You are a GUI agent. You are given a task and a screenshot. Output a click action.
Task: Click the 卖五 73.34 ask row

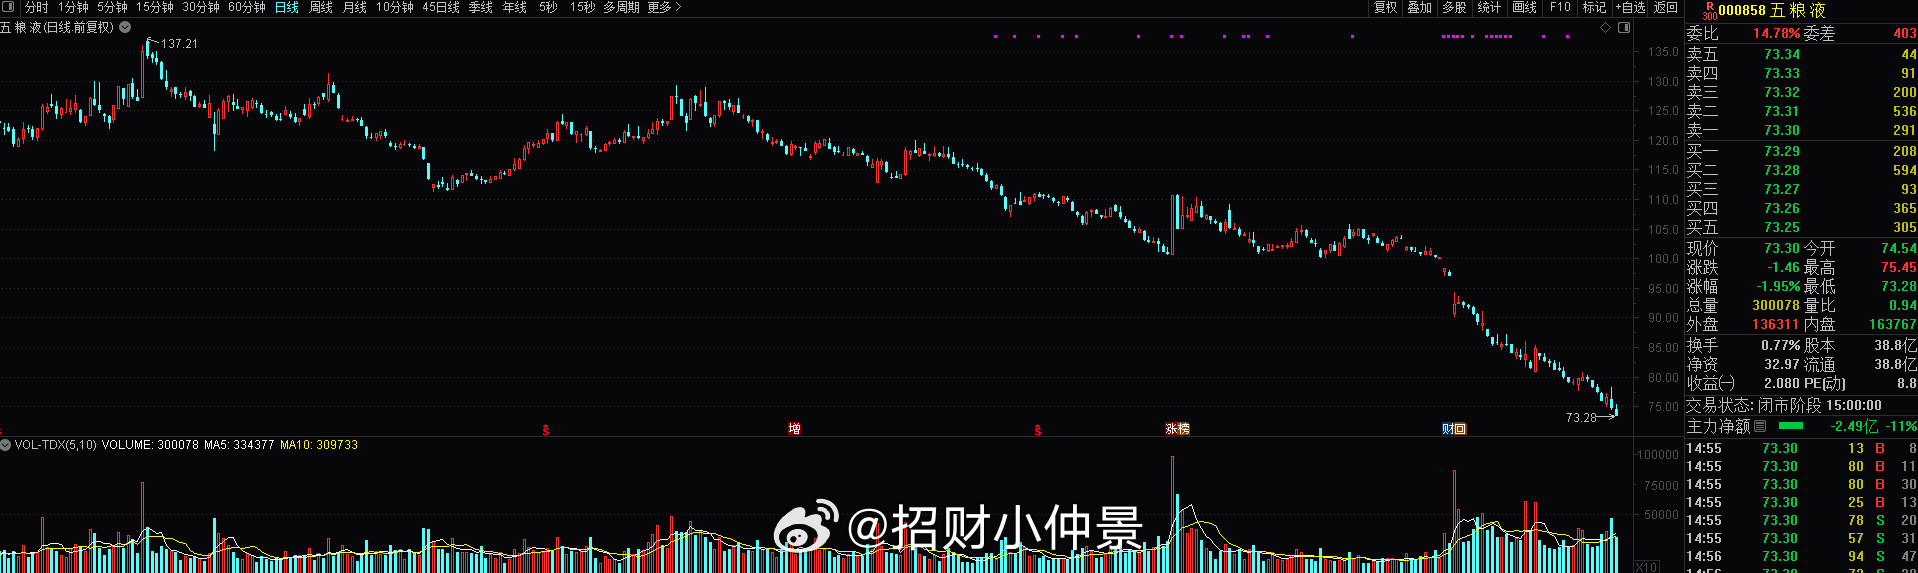click(1801, 54)
